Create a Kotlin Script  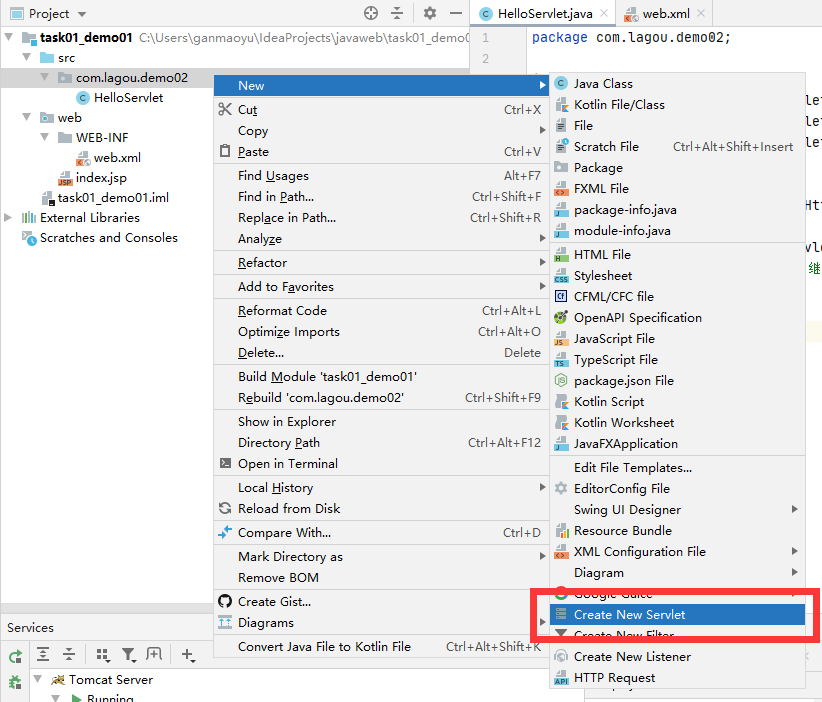(677, 402)
